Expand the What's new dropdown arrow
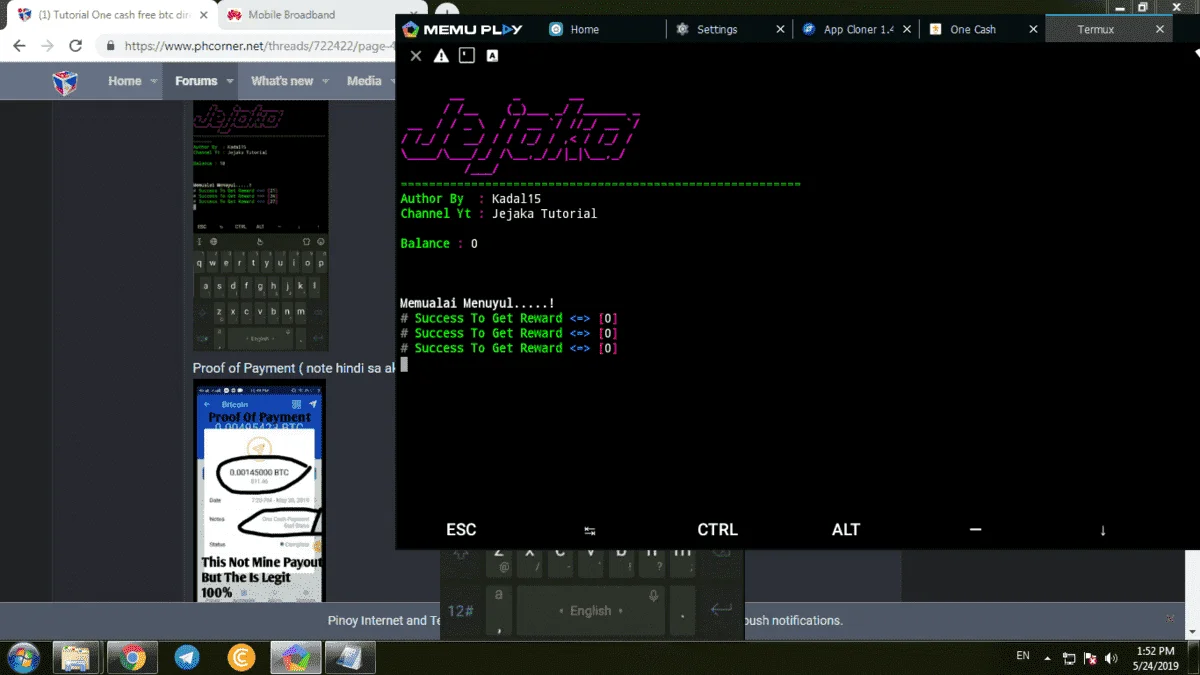1200x675 pixels. (325, 82)
